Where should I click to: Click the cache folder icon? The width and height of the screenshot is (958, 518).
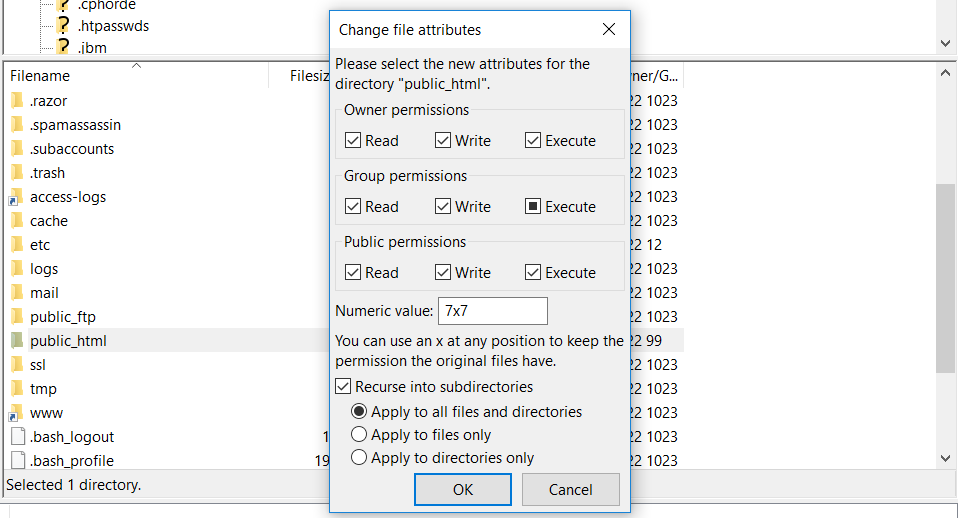click(x=17, y=221)
